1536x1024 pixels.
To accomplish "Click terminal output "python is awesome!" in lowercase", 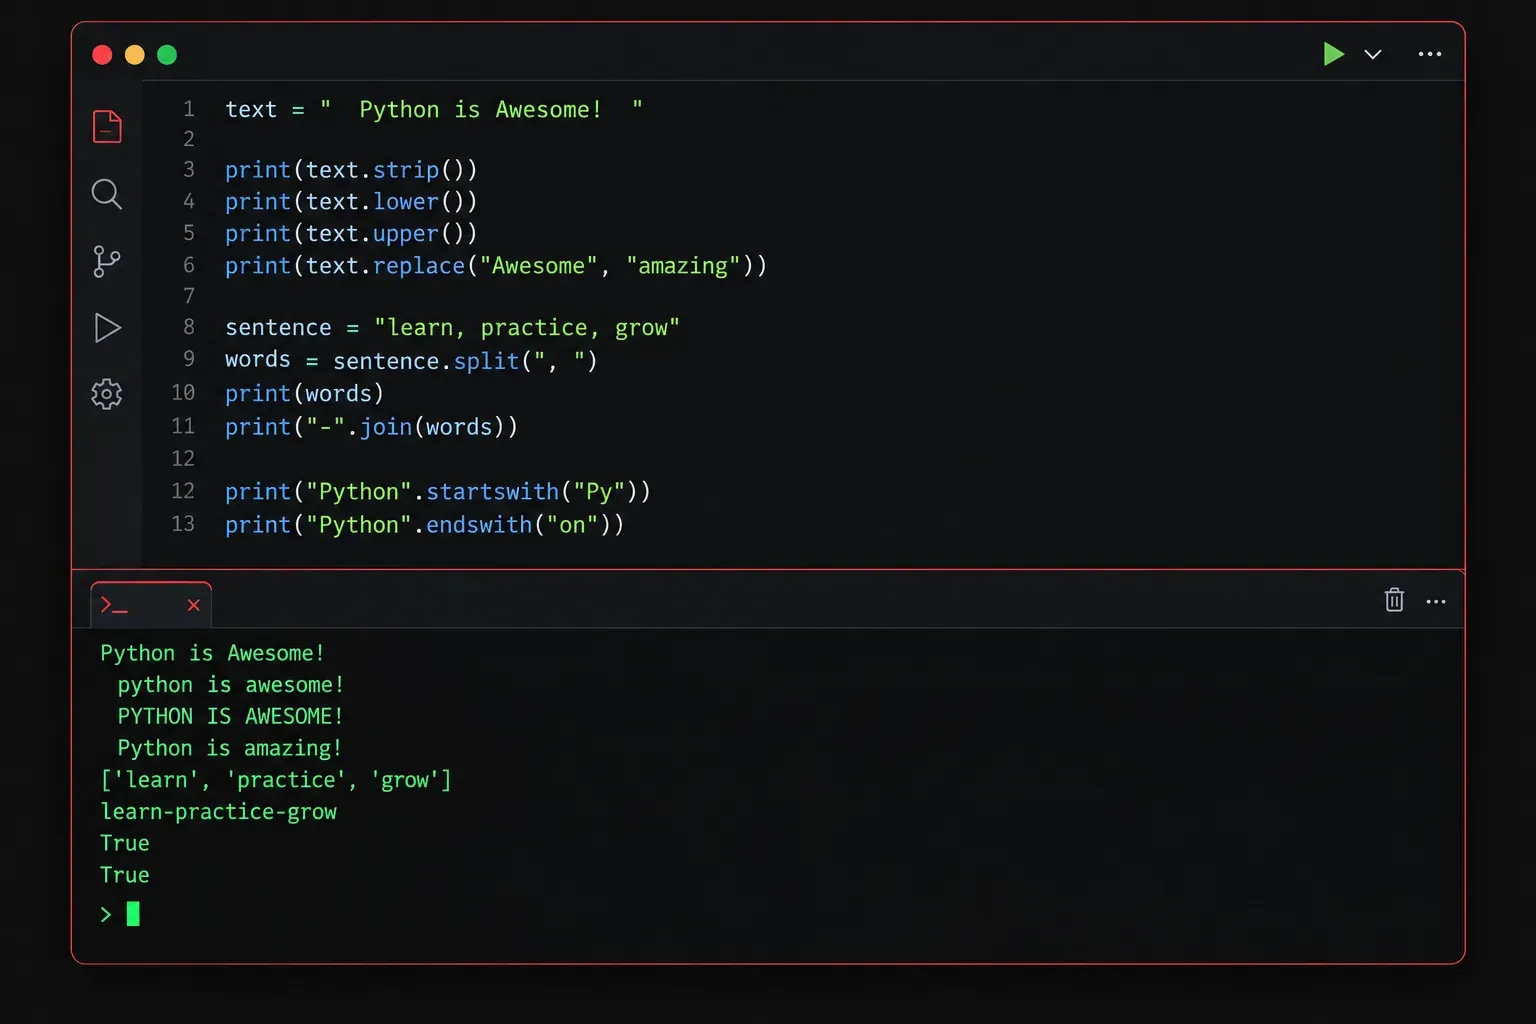I will 230,685.
